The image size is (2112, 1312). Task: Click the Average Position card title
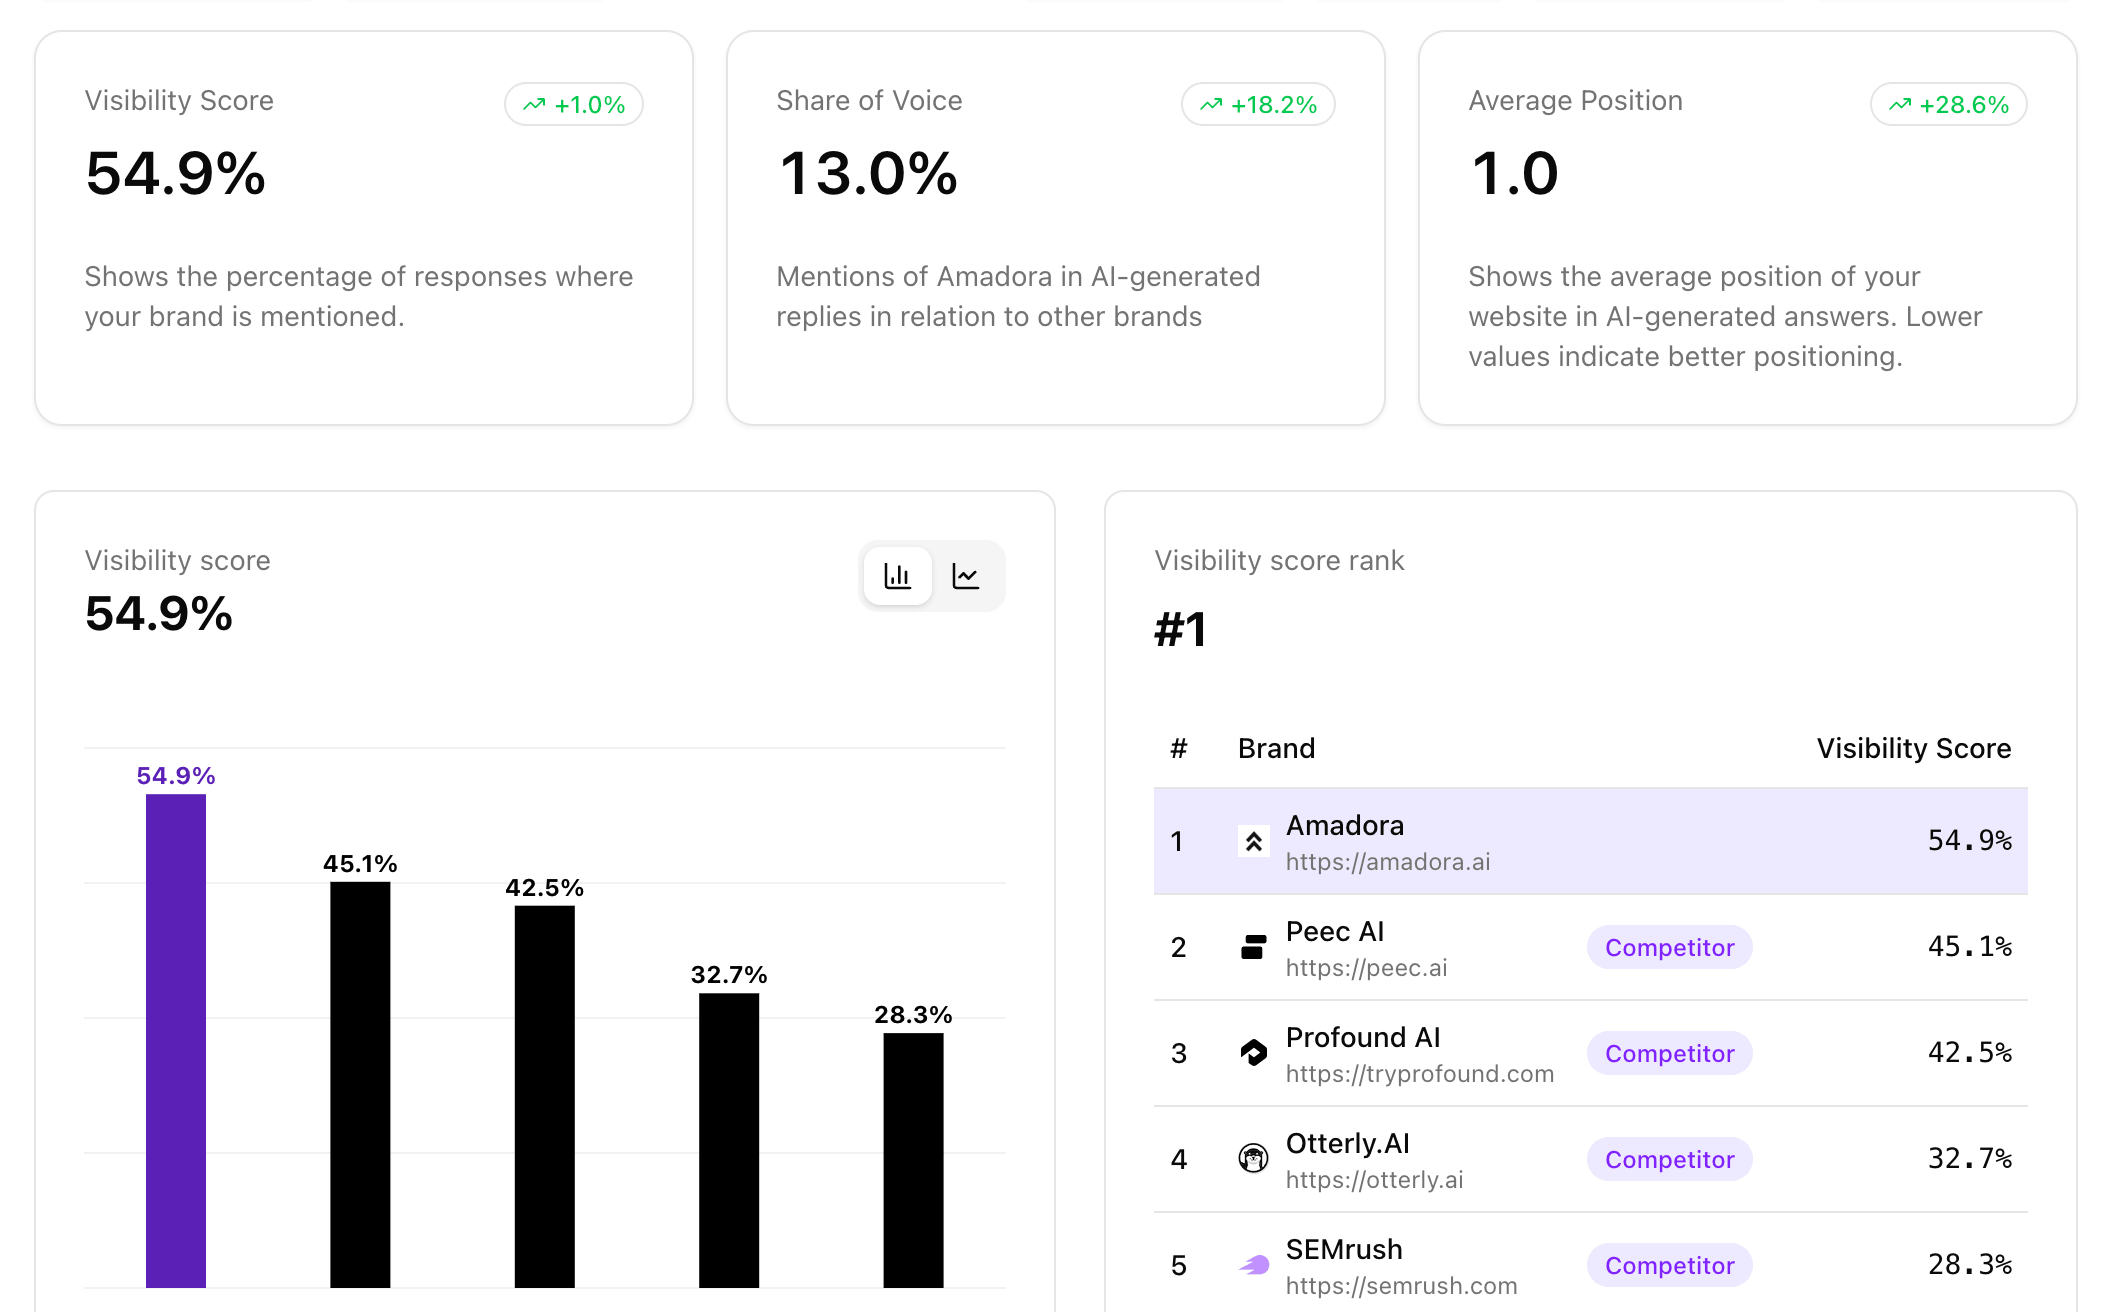coord(1575,100)
